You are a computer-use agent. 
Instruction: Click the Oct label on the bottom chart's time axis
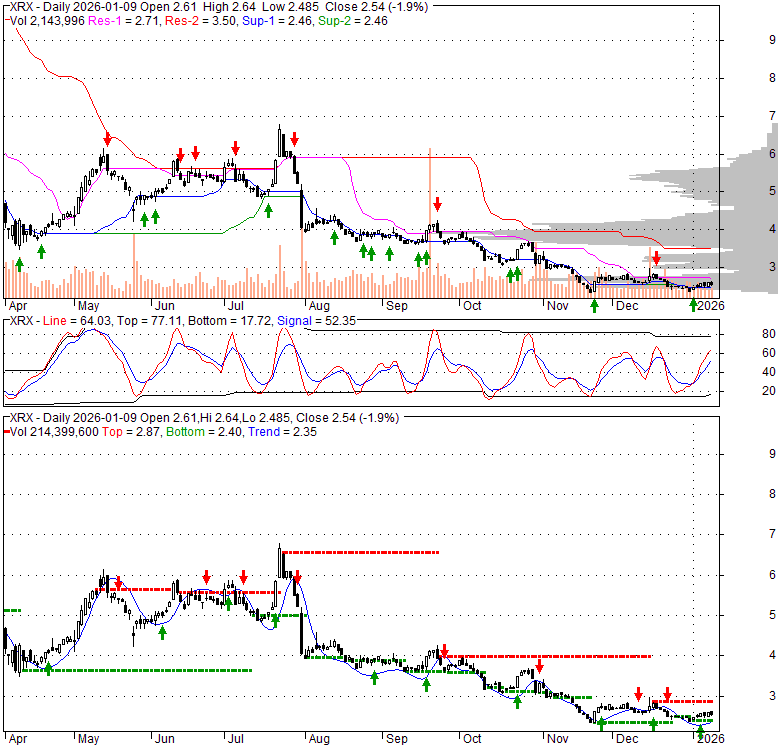(472, 739)
